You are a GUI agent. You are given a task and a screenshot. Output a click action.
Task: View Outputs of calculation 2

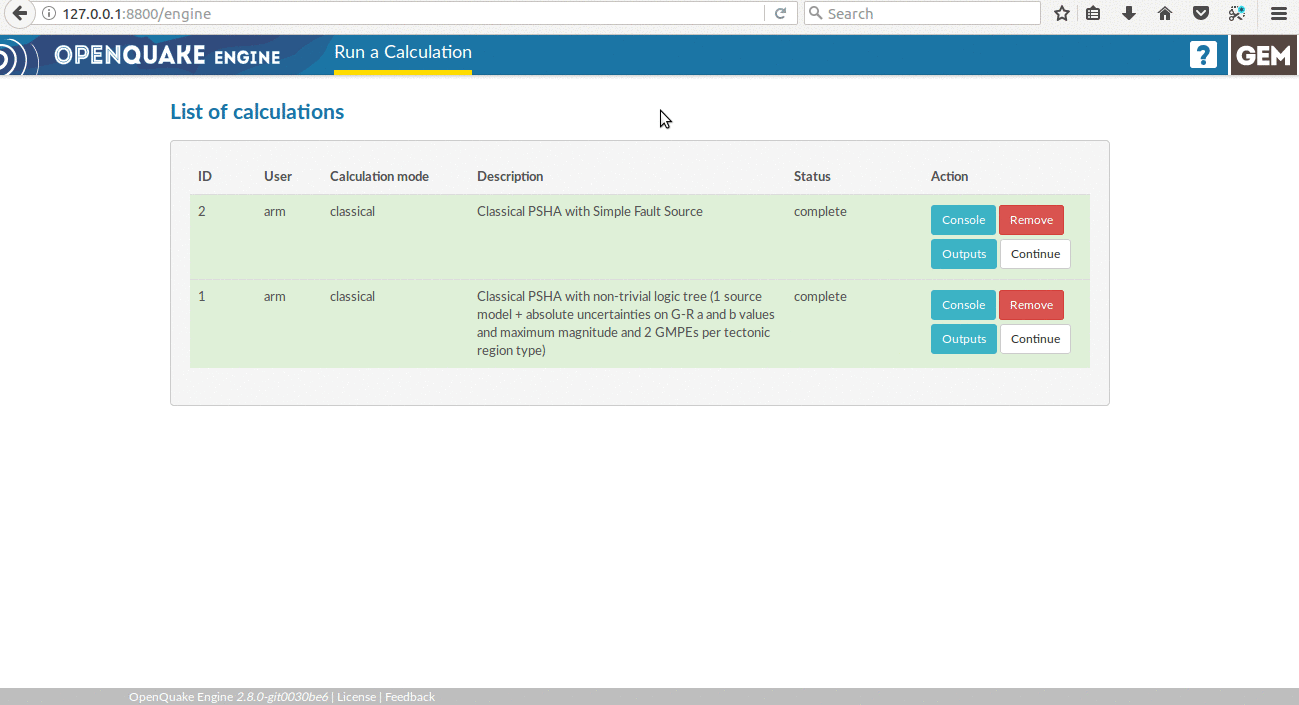(963, 254)
